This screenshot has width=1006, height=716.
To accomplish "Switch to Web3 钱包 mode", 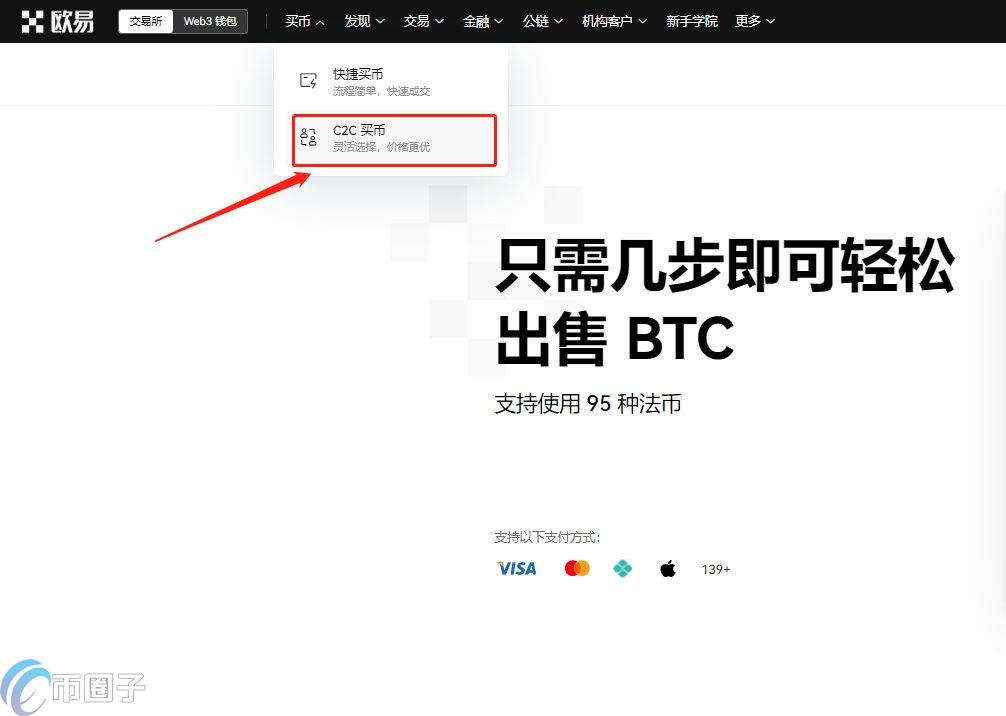I will 210,21.
